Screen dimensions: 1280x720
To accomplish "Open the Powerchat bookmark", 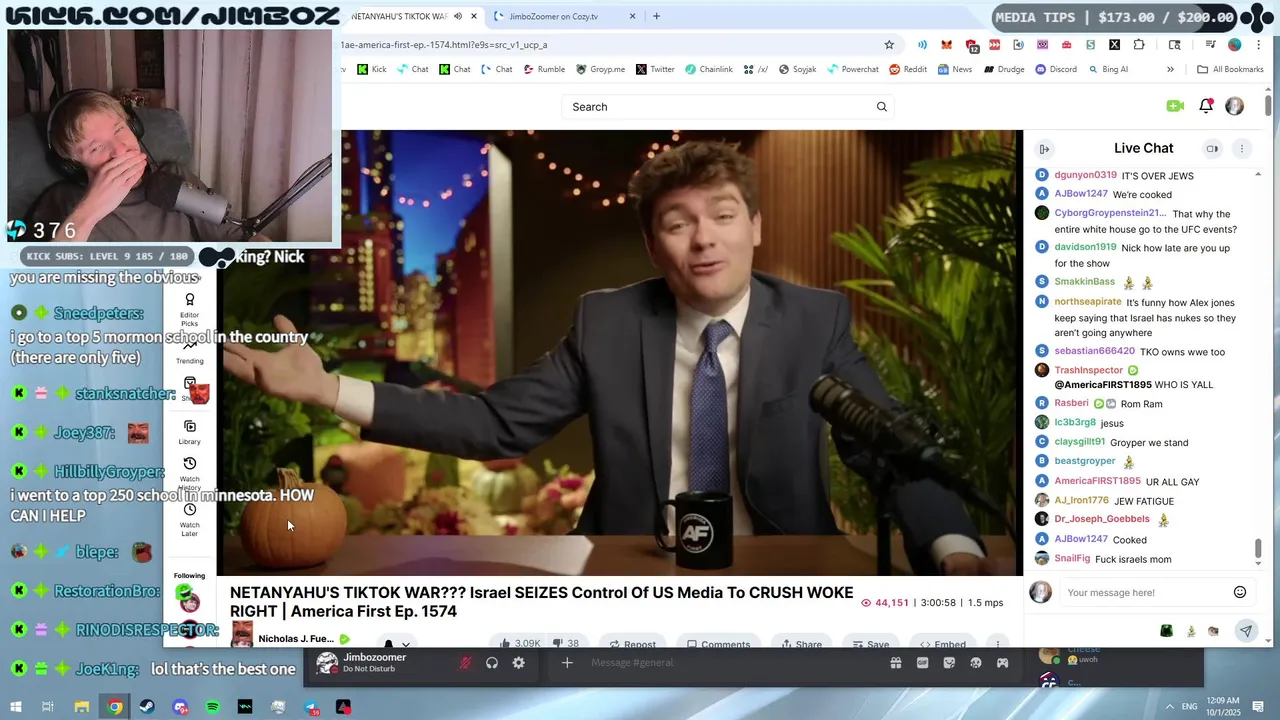I will point(852,70).
